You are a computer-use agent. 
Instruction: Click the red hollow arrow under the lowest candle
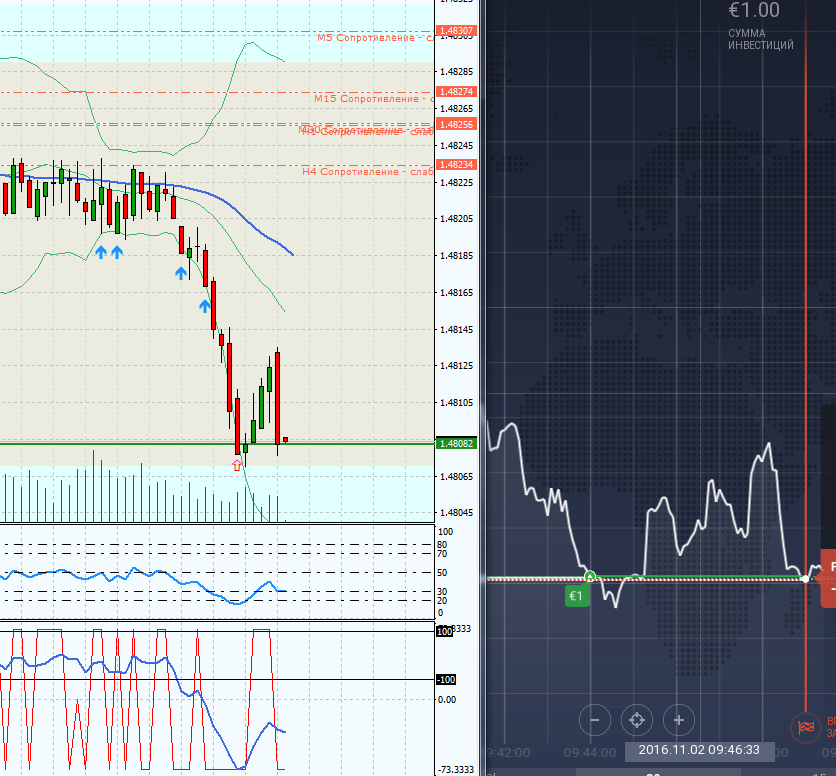[237, 465]
